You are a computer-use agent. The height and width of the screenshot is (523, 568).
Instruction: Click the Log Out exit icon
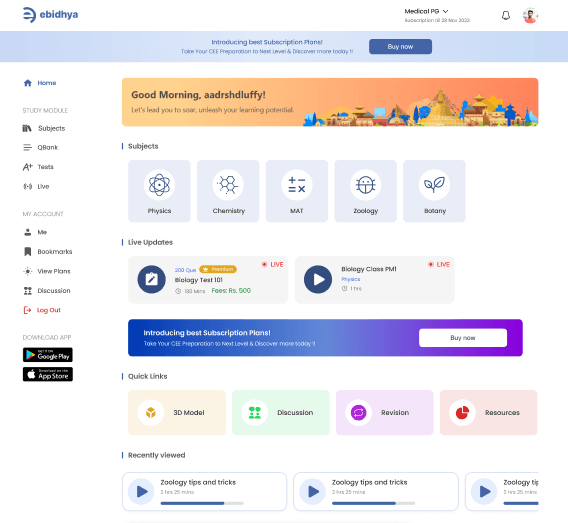pyautogui.click(x=27, y=310)
